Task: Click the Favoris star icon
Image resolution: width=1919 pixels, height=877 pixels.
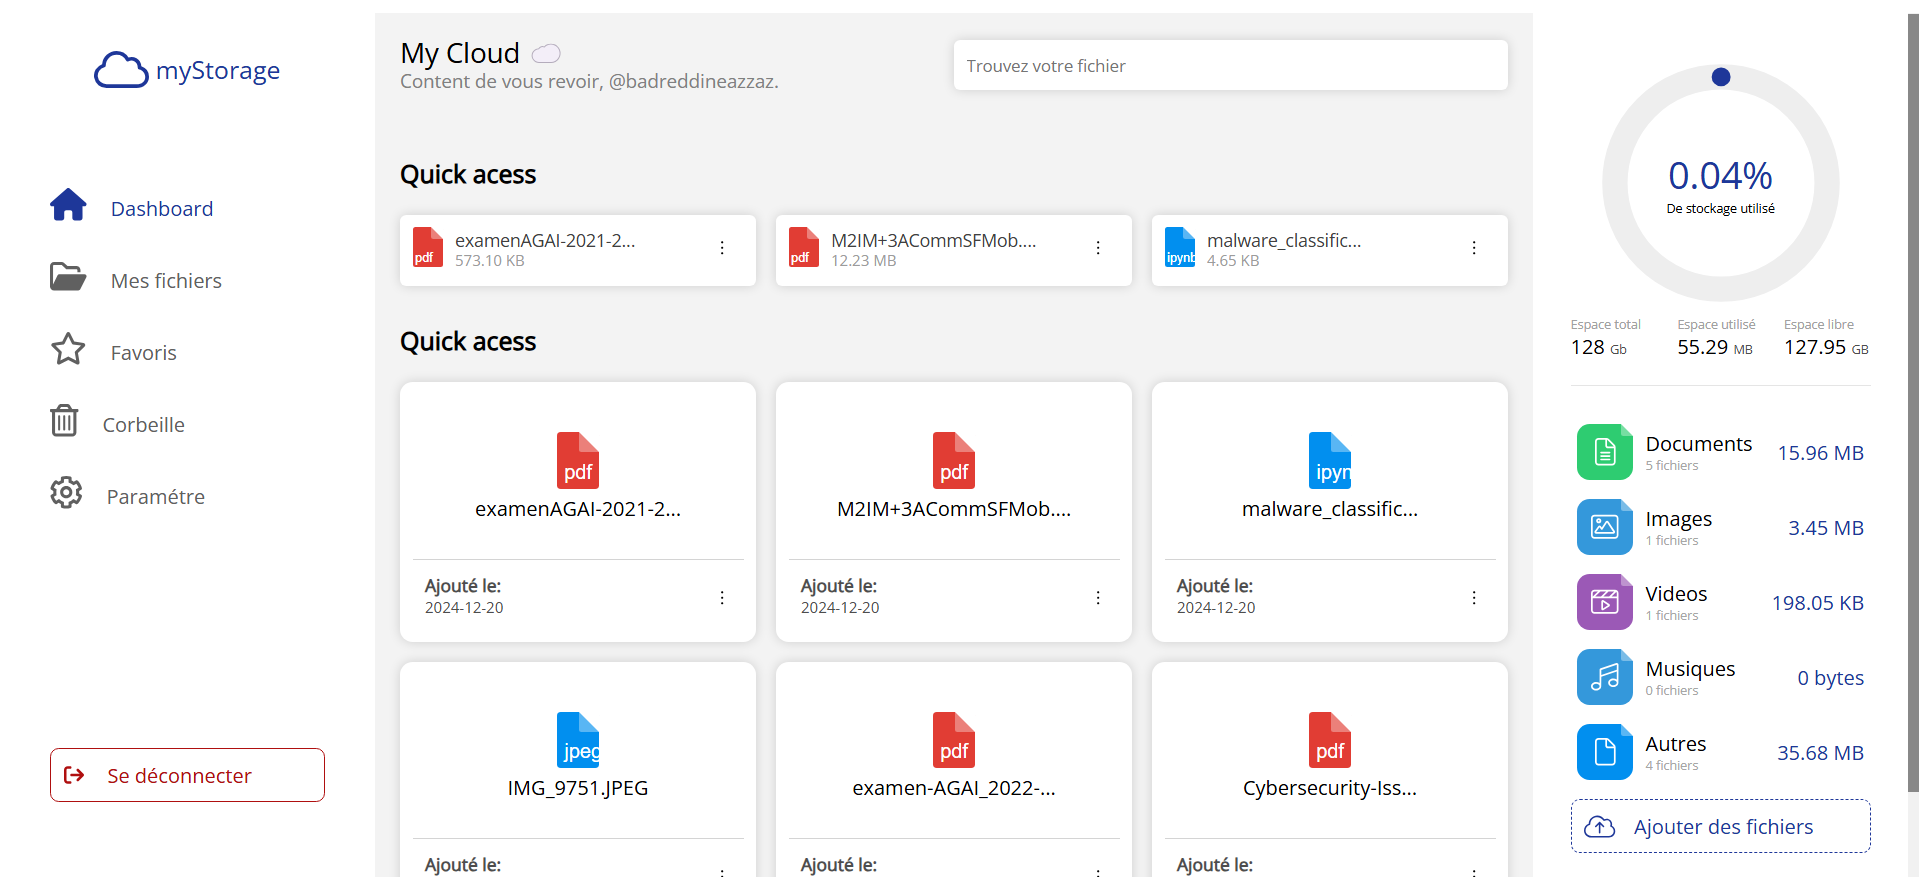Action: click(x=68, y=350)
